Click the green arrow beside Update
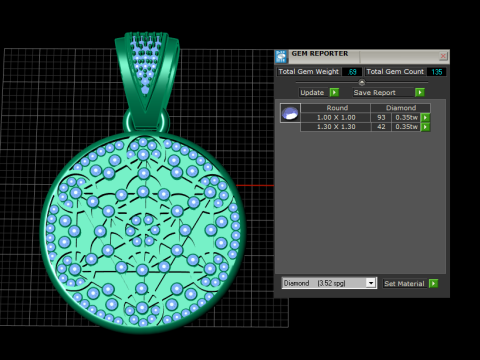 coord(334,92)
